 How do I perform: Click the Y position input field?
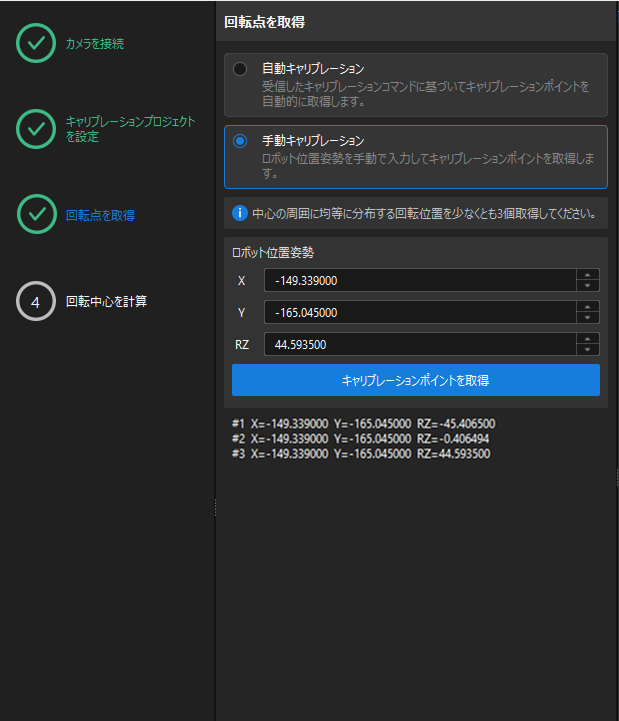[420, 313]
